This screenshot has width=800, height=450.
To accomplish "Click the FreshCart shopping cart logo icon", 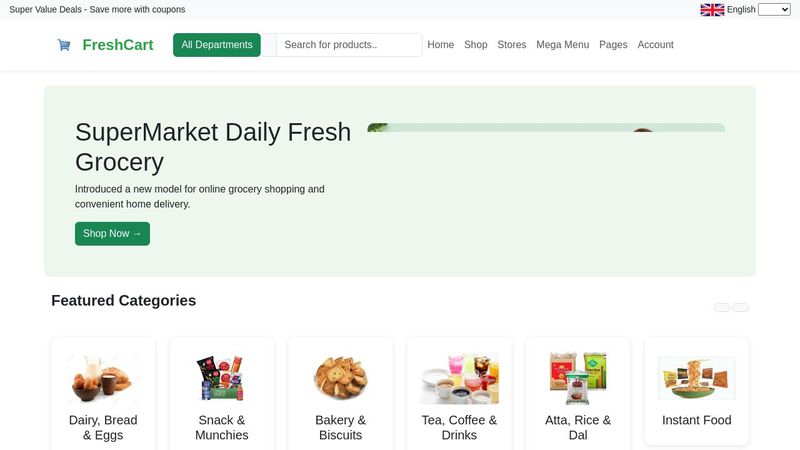I will pos(64,45).
